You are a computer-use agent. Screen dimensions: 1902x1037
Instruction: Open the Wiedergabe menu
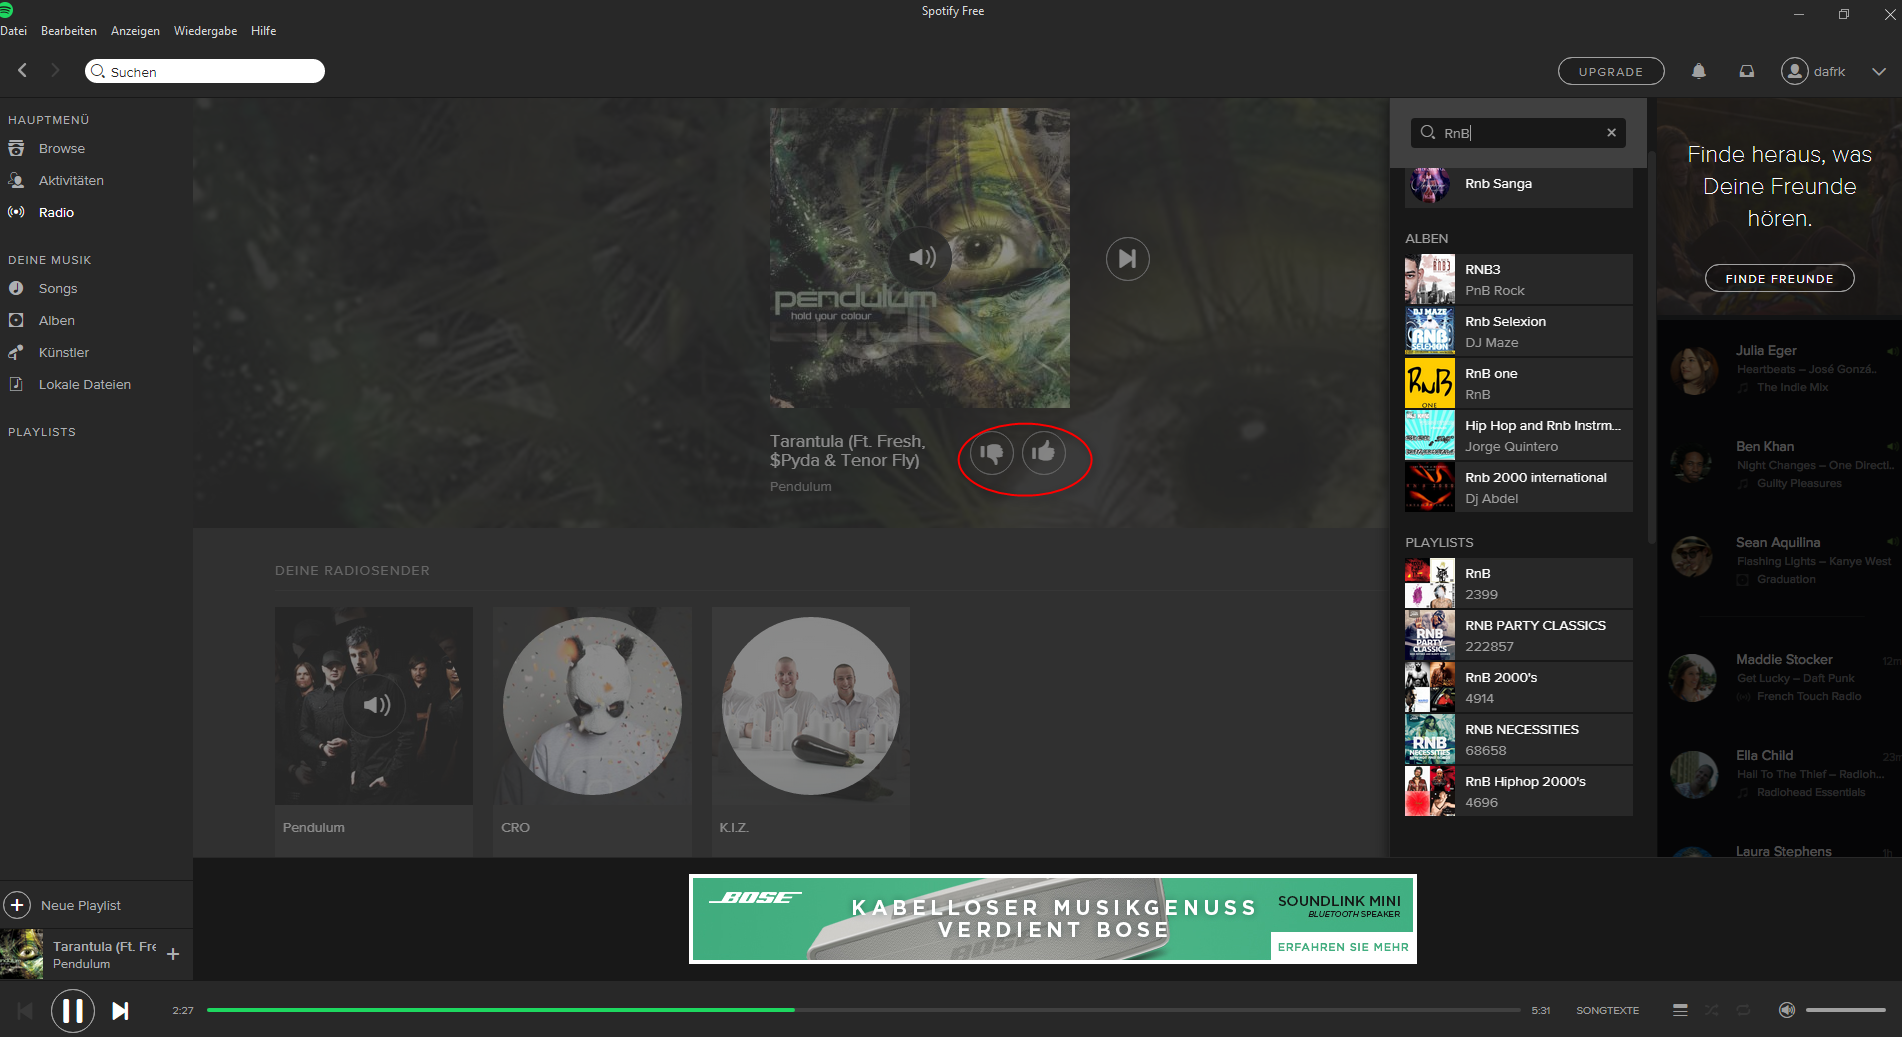tap(205, 31)
